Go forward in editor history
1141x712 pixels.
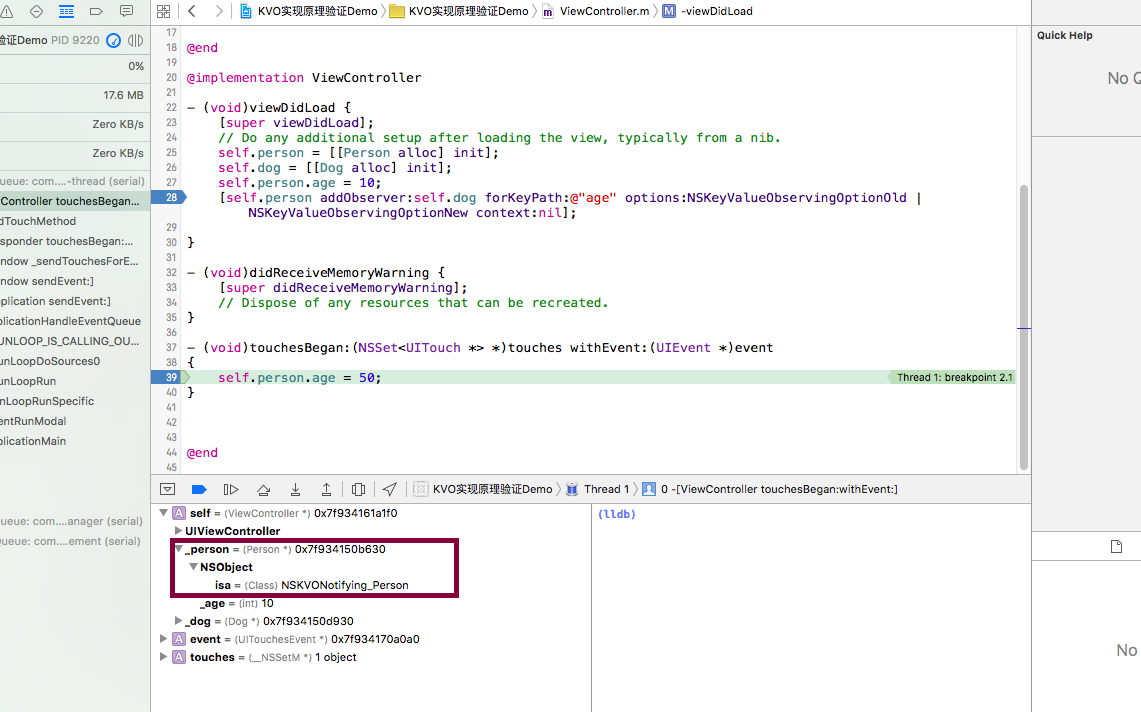tap(218, 11)
